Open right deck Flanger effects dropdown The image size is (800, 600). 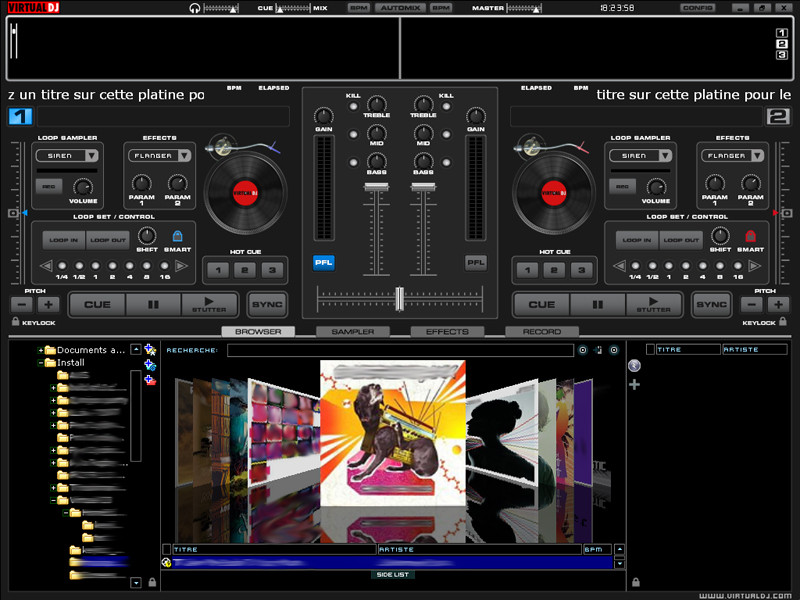[757, 156]
